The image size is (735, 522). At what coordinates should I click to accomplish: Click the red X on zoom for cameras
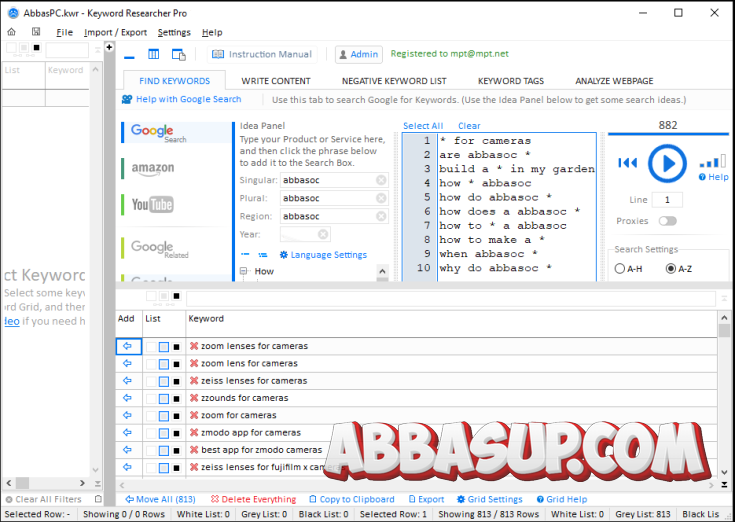(x=194, y=415)
